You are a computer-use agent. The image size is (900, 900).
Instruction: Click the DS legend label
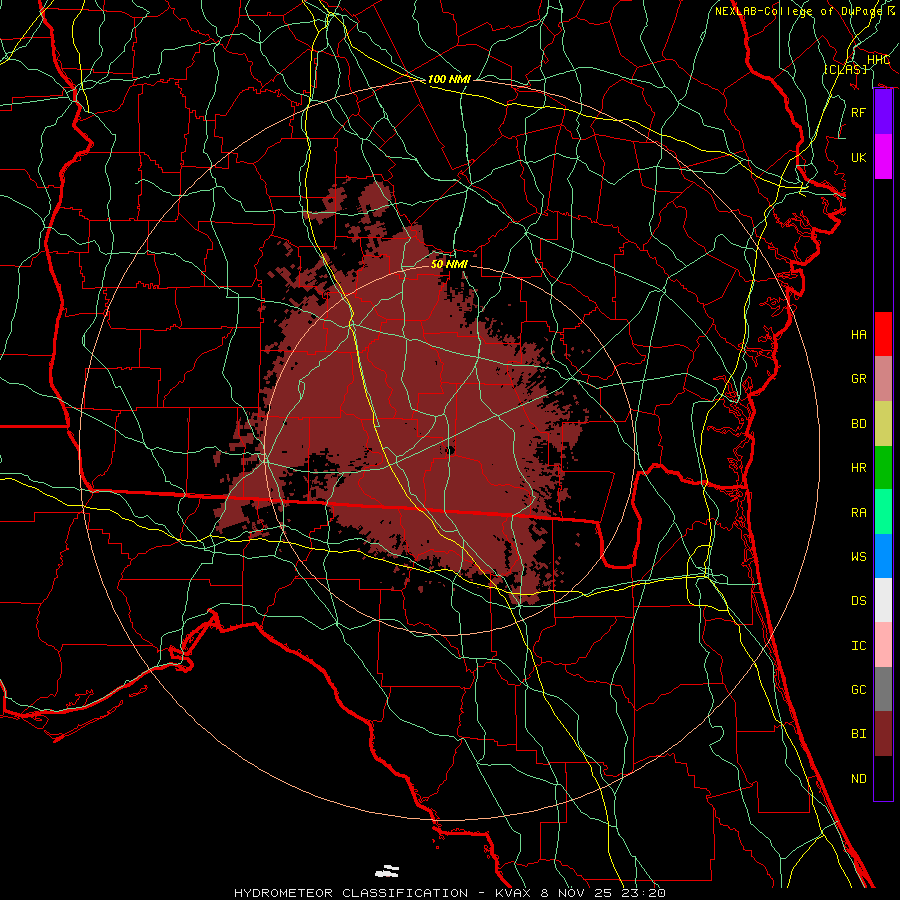coord(859,601)
